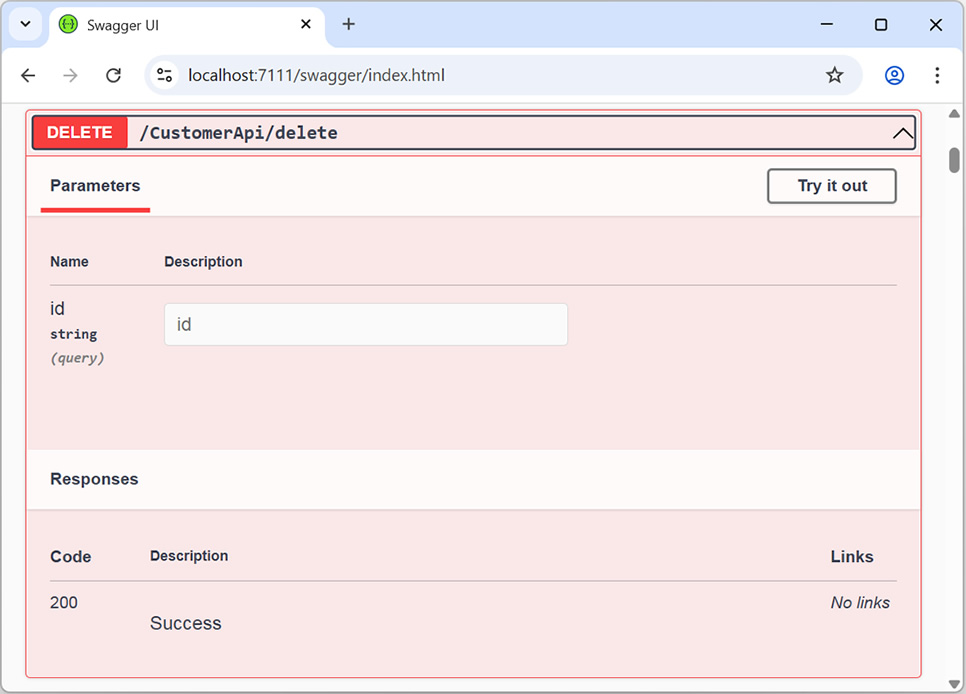The image size is (966, 694).
Task: Click the Name column header
Action: pos(69,262)
